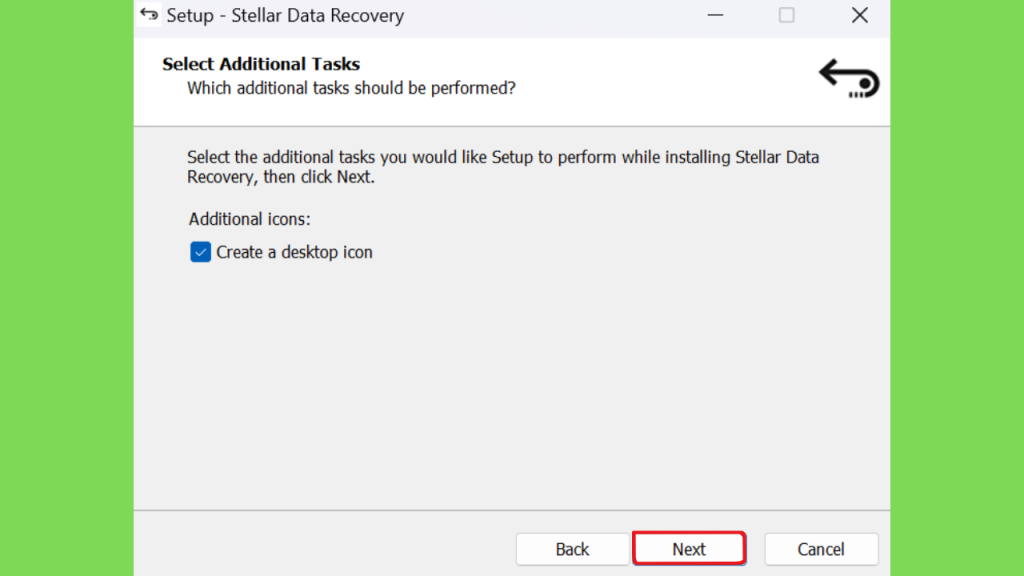Go Back to the previous setup step
Image resolution: width=1024 pixels, height=576 pixels.
(x=572, y=549)
